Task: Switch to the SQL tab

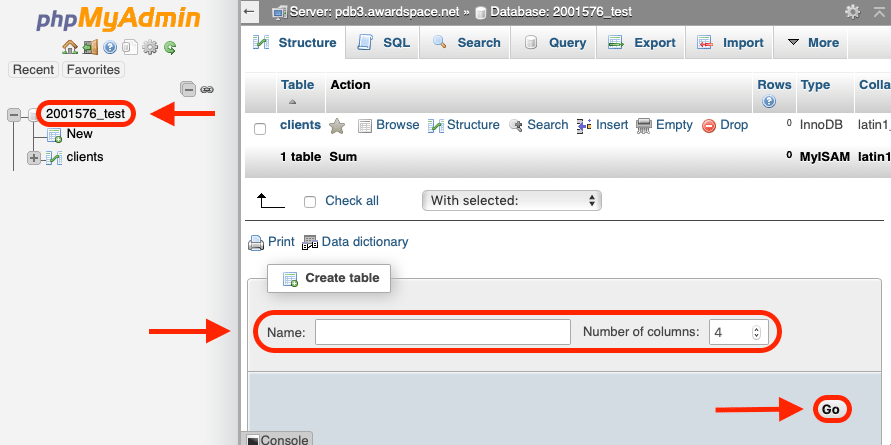Action: (384, 43)
